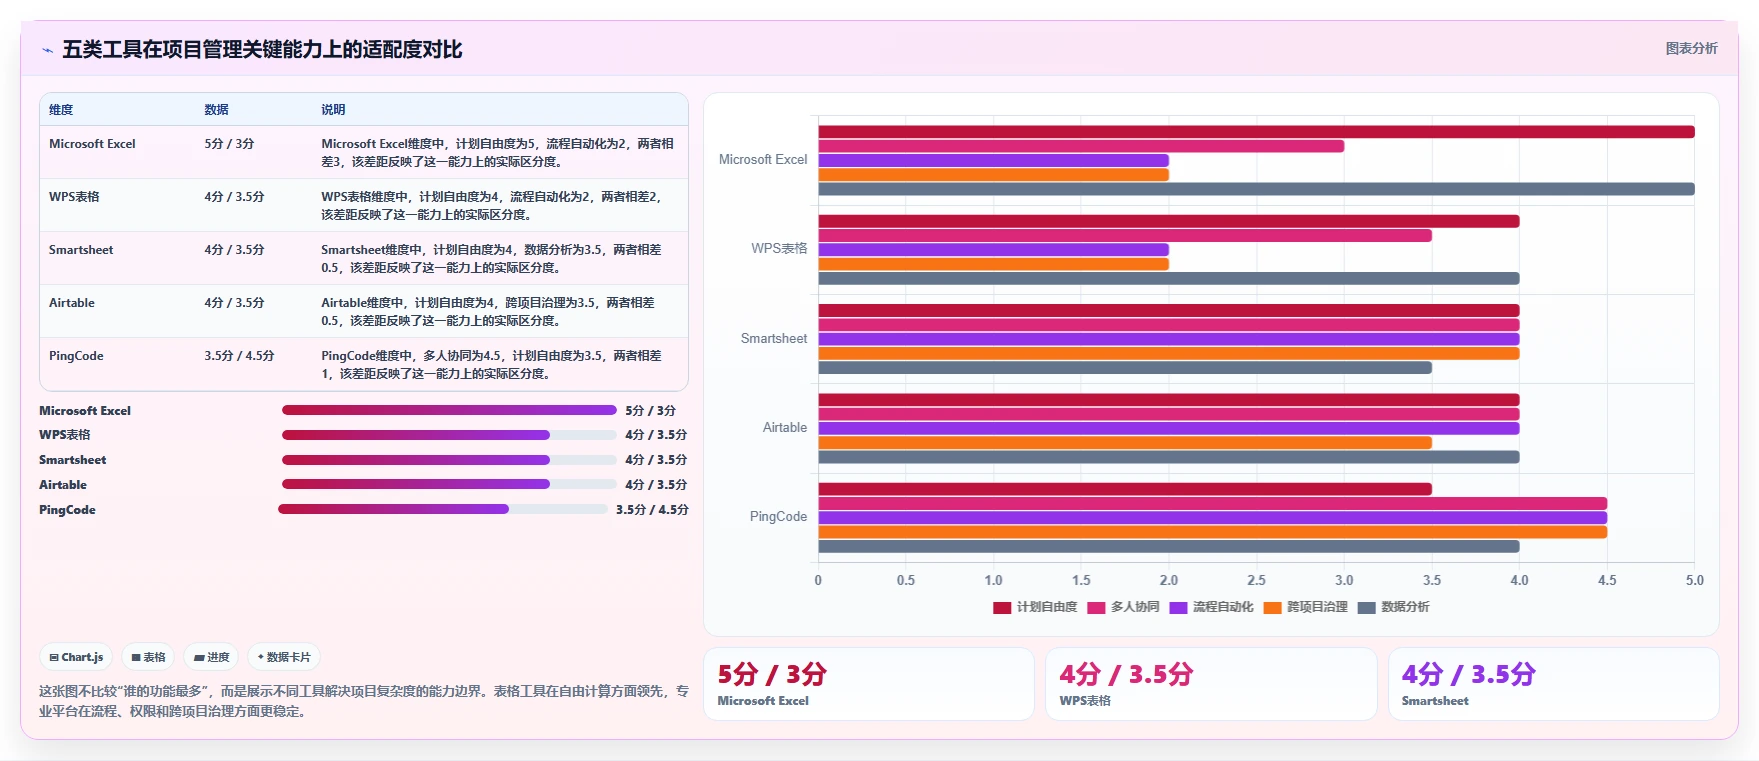This screenshot has height=761, width=1759.
Task: Click the WPS表格 progress bar
Action: tap(449, 435)
